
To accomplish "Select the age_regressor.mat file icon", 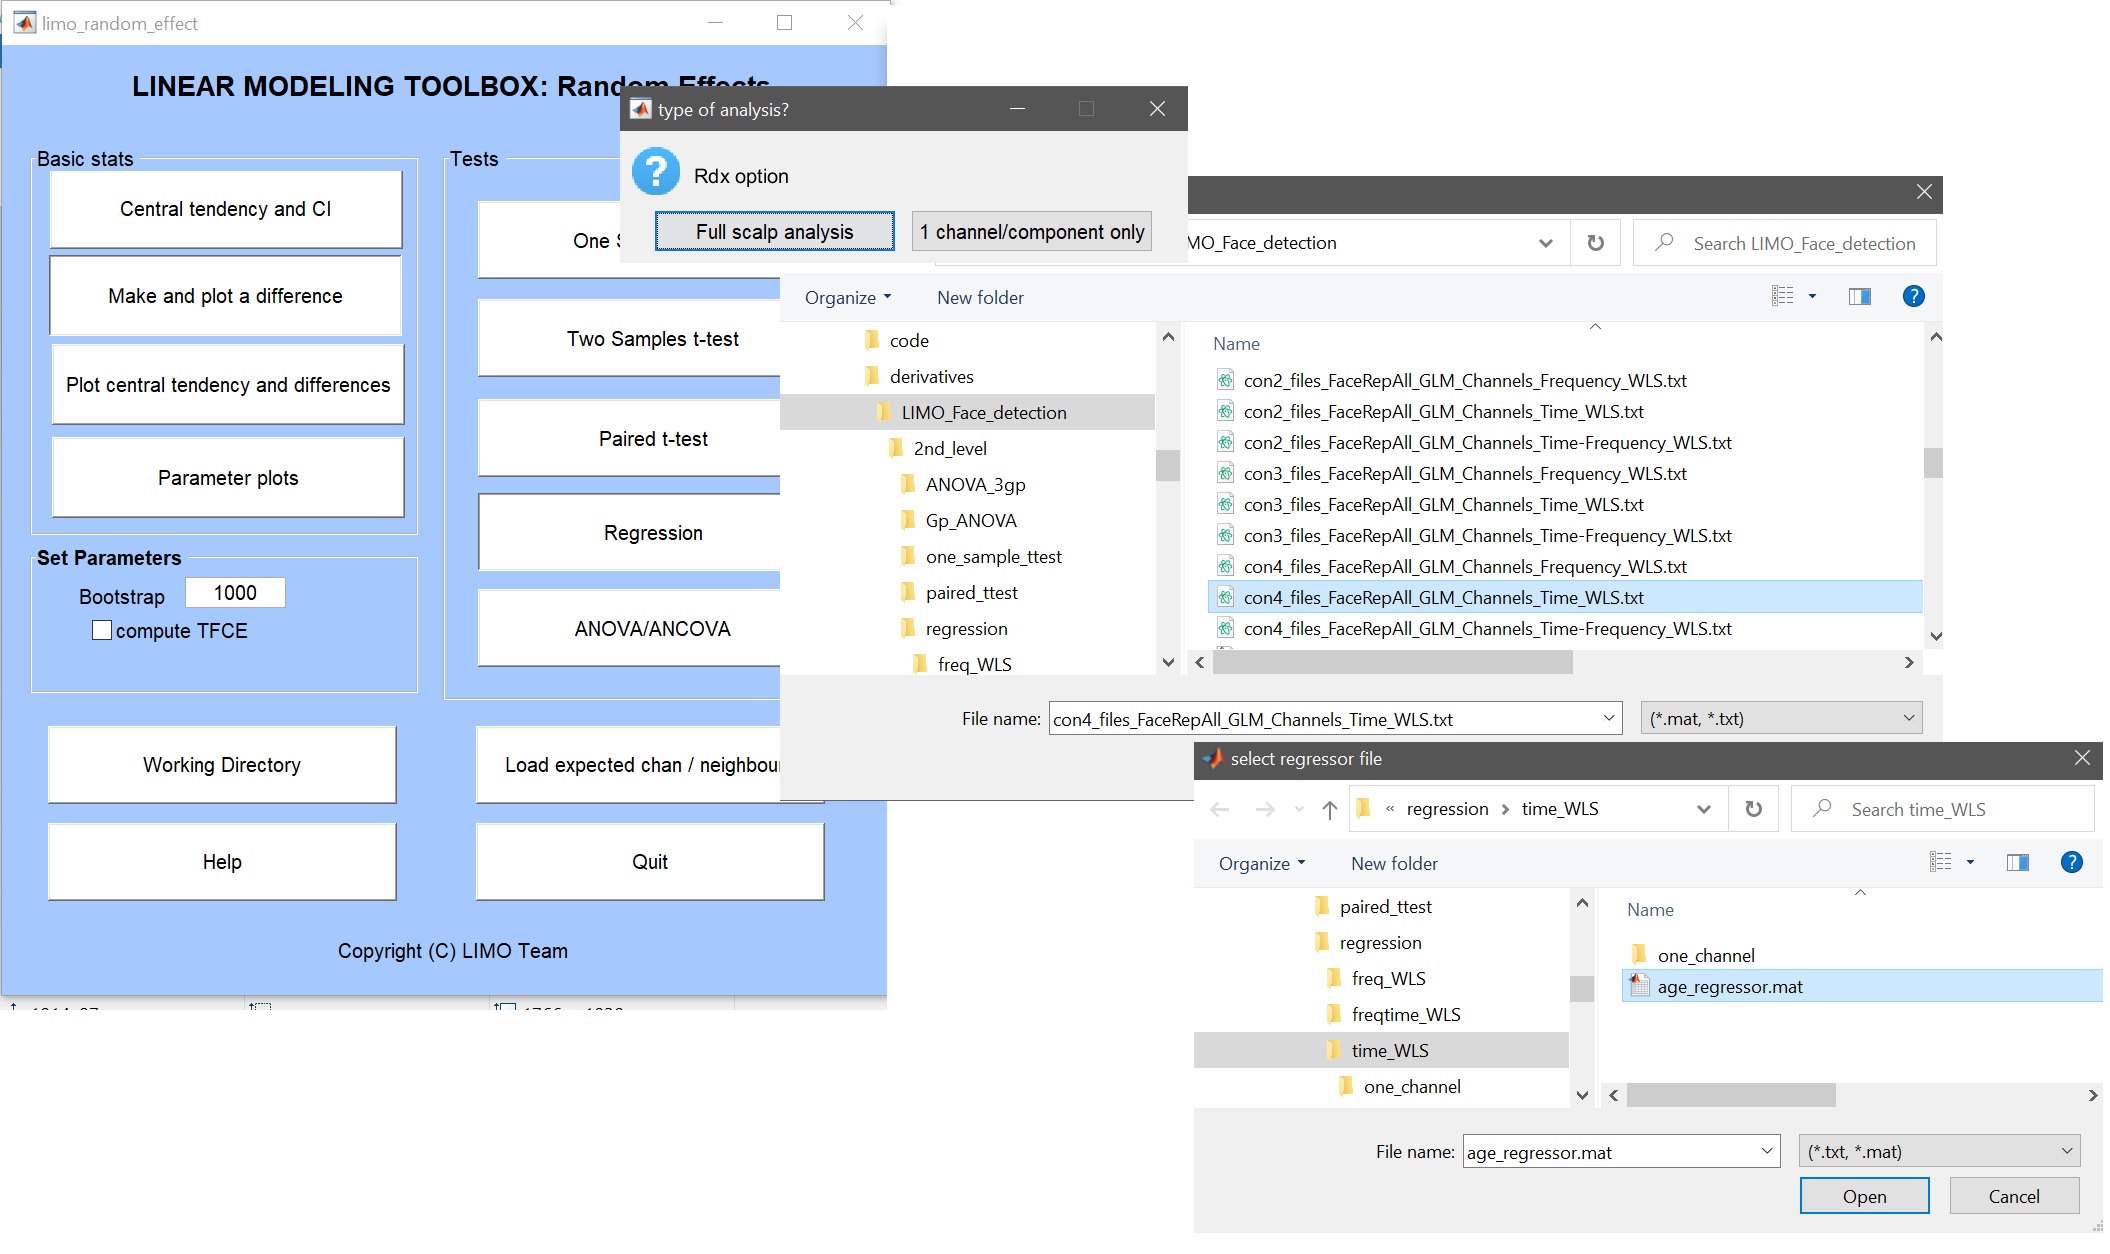I will (1639, 986).
